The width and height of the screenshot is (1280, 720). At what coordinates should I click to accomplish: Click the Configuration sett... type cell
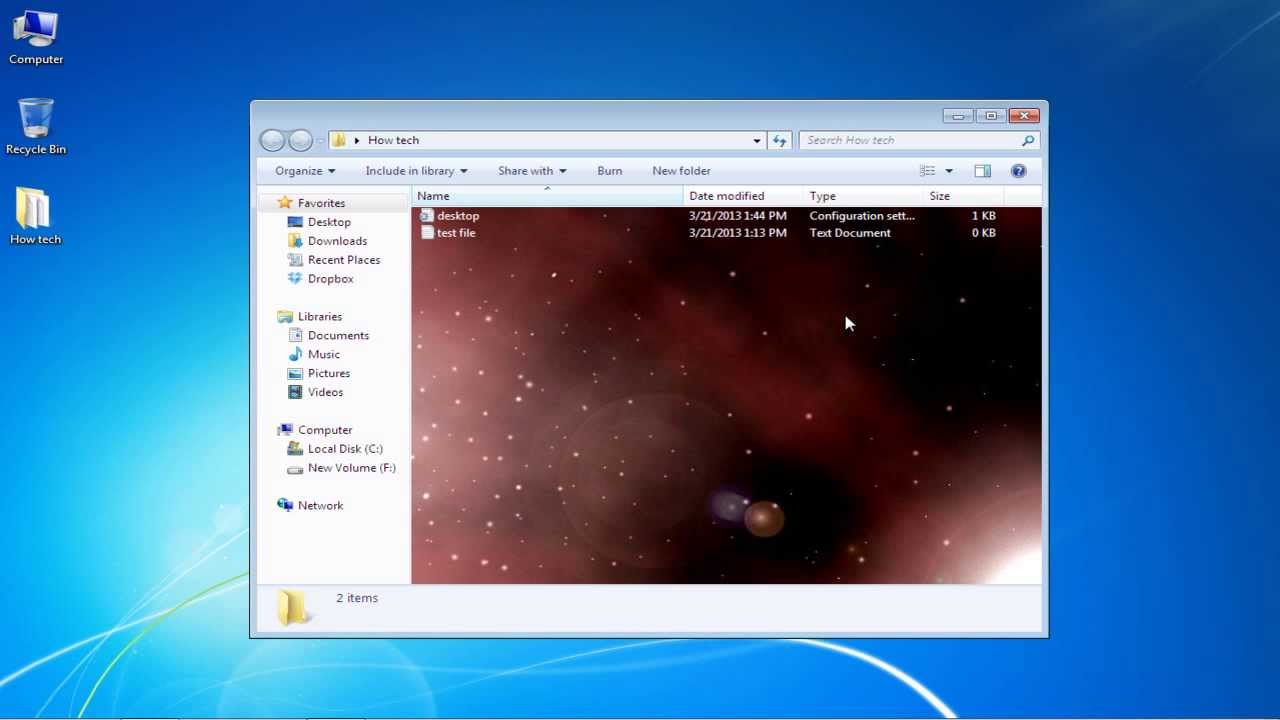click(862, 215)
